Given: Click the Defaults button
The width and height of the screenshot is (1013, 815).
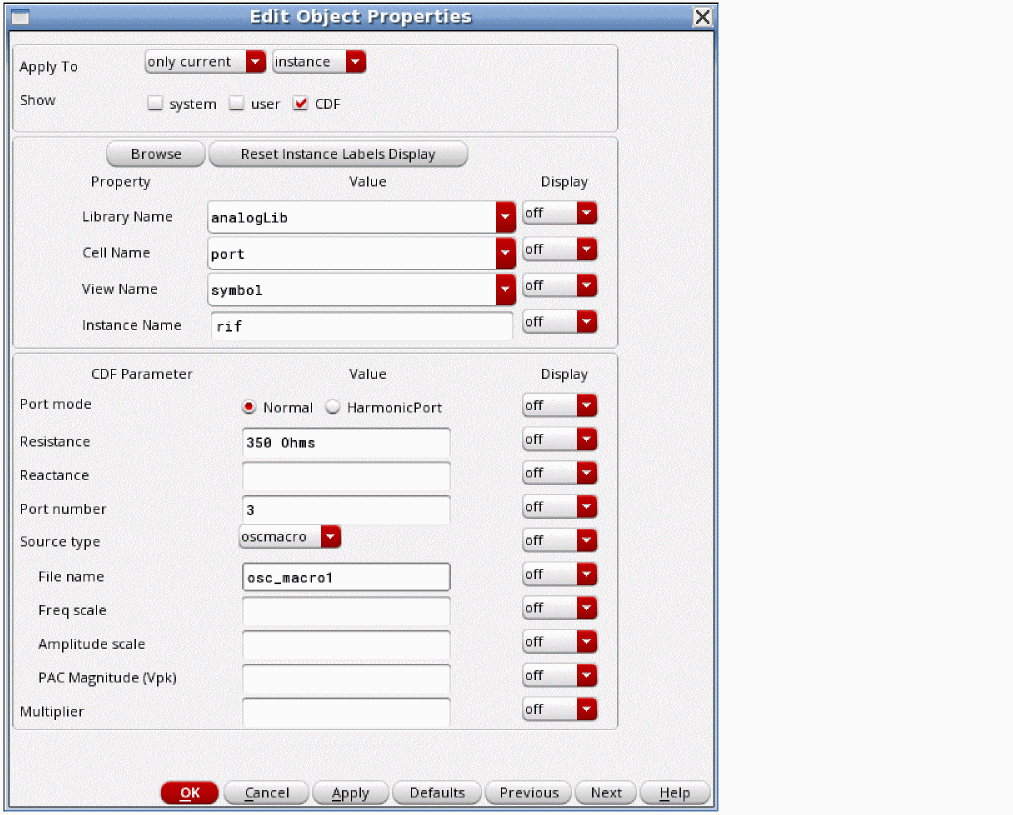Looking at the screenshot, I should click(437, 793).
